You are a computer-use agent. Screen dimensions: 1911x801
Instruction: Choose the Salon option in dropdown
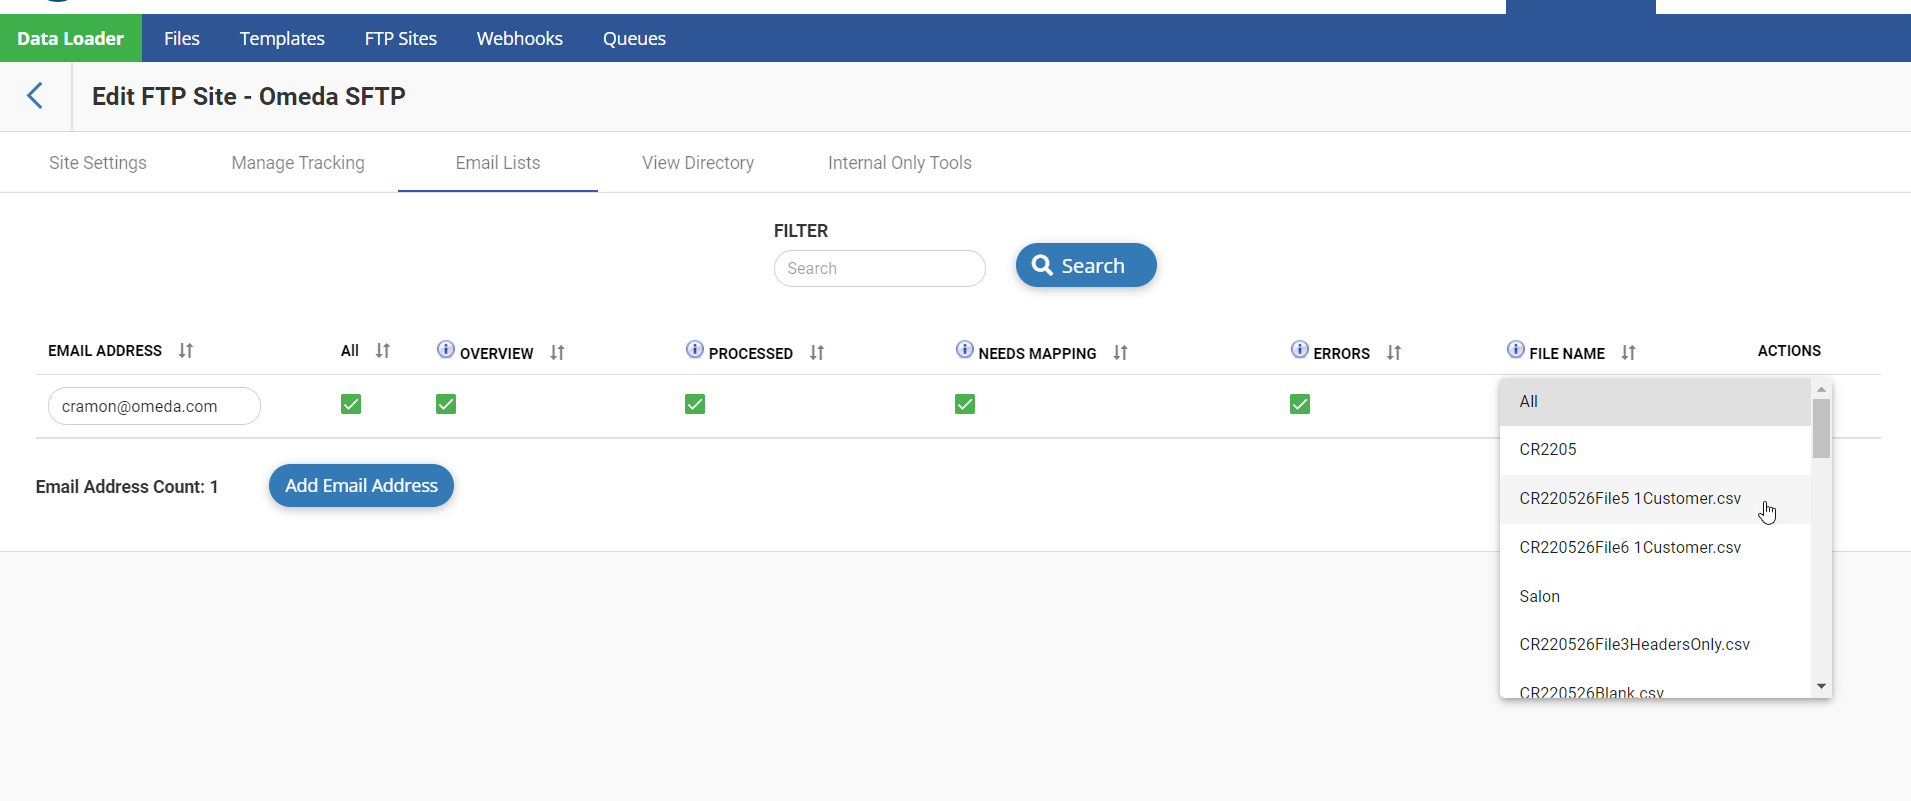(x=1540, y=597)
